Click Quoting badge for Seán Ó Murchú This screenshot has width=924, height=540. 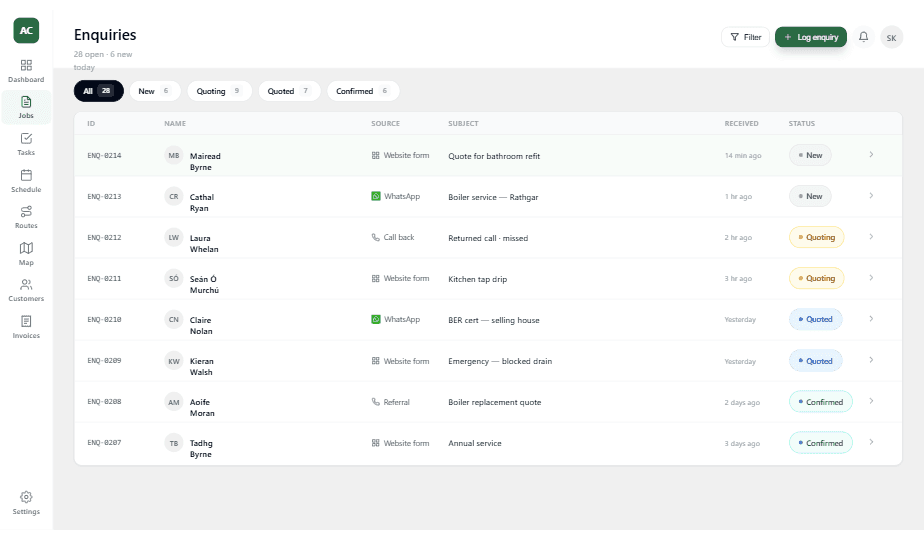(817, 278)
